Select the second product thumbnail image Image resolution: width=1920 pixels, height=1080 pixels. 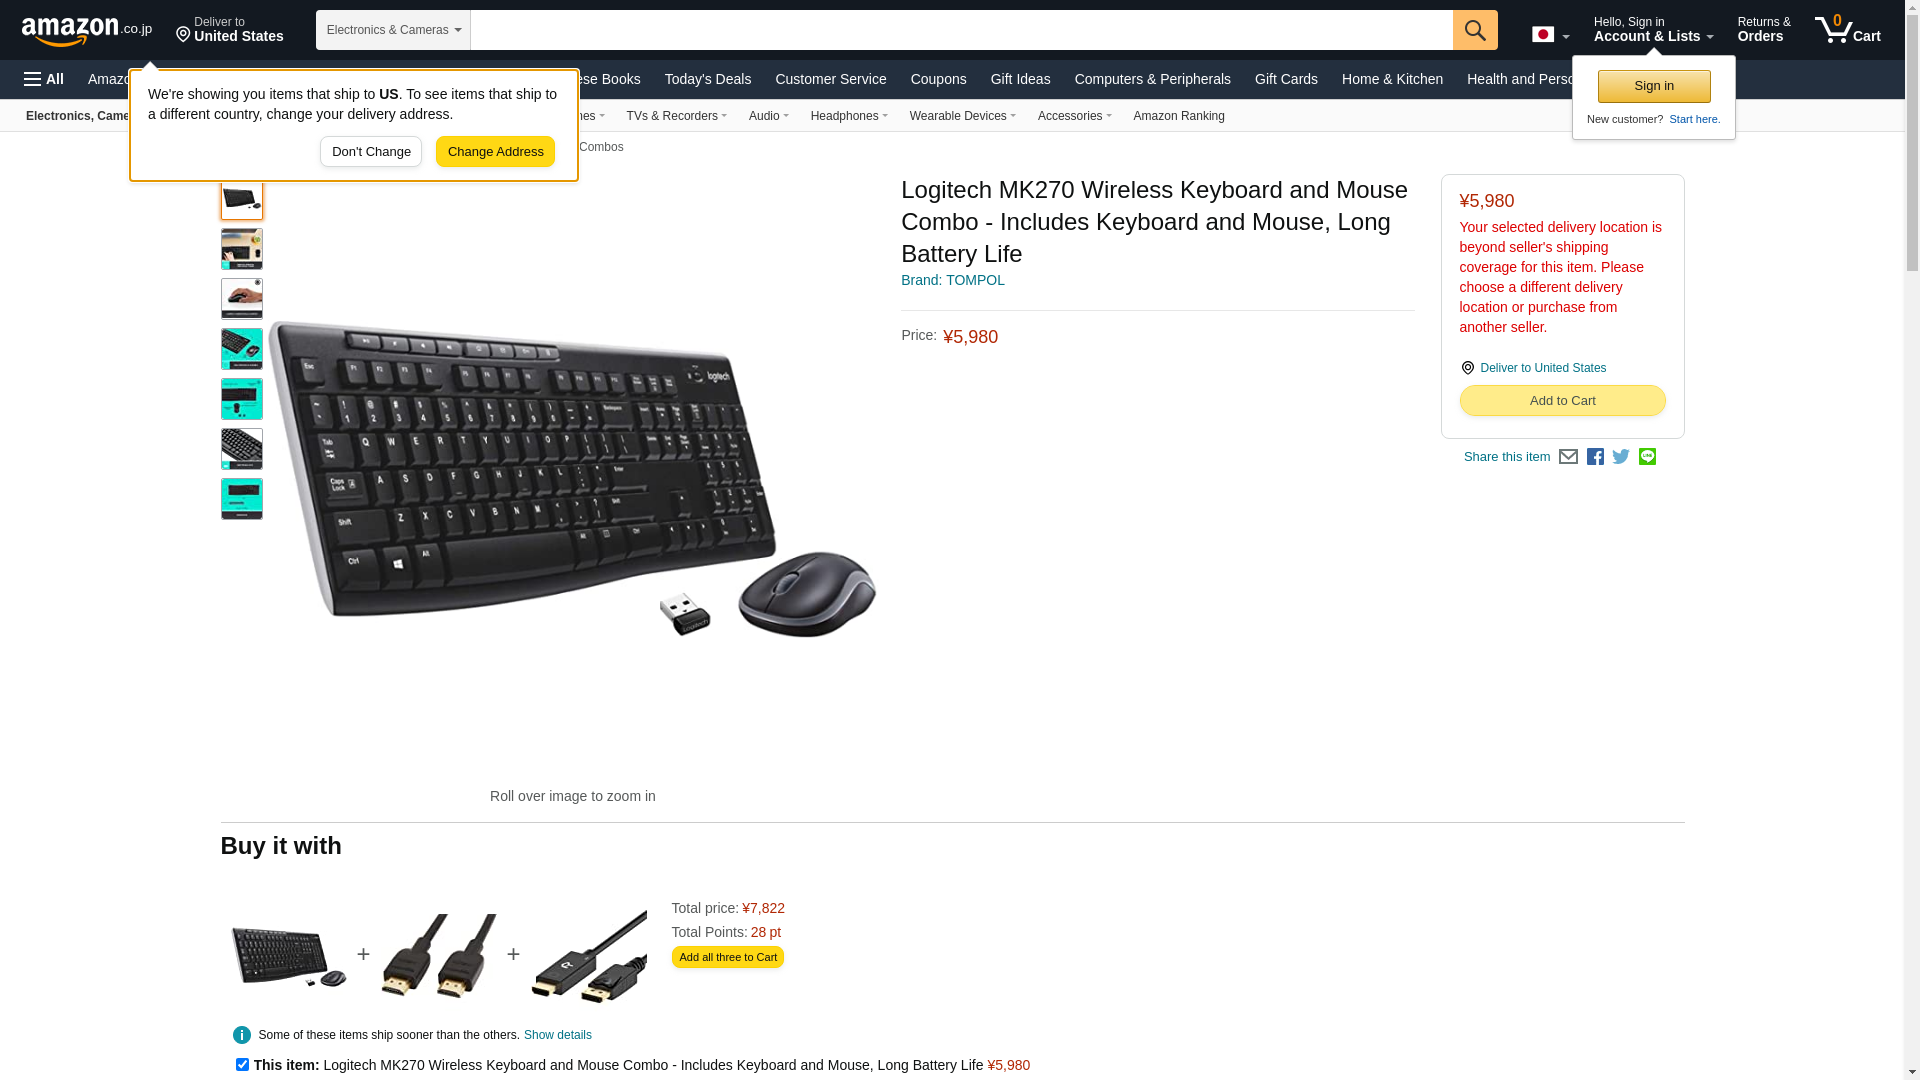click(x=242, y=249)
